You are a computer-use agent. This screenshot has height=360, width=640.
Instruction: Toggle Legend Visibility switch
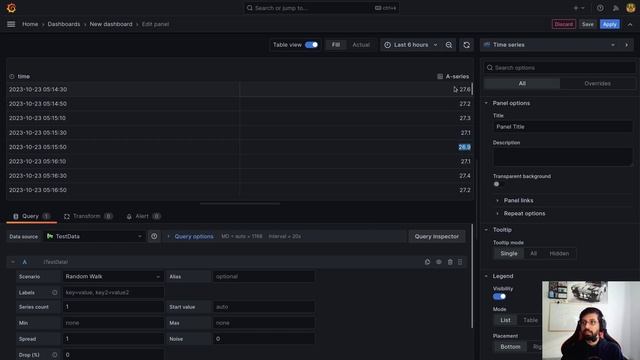click(499, 296)
